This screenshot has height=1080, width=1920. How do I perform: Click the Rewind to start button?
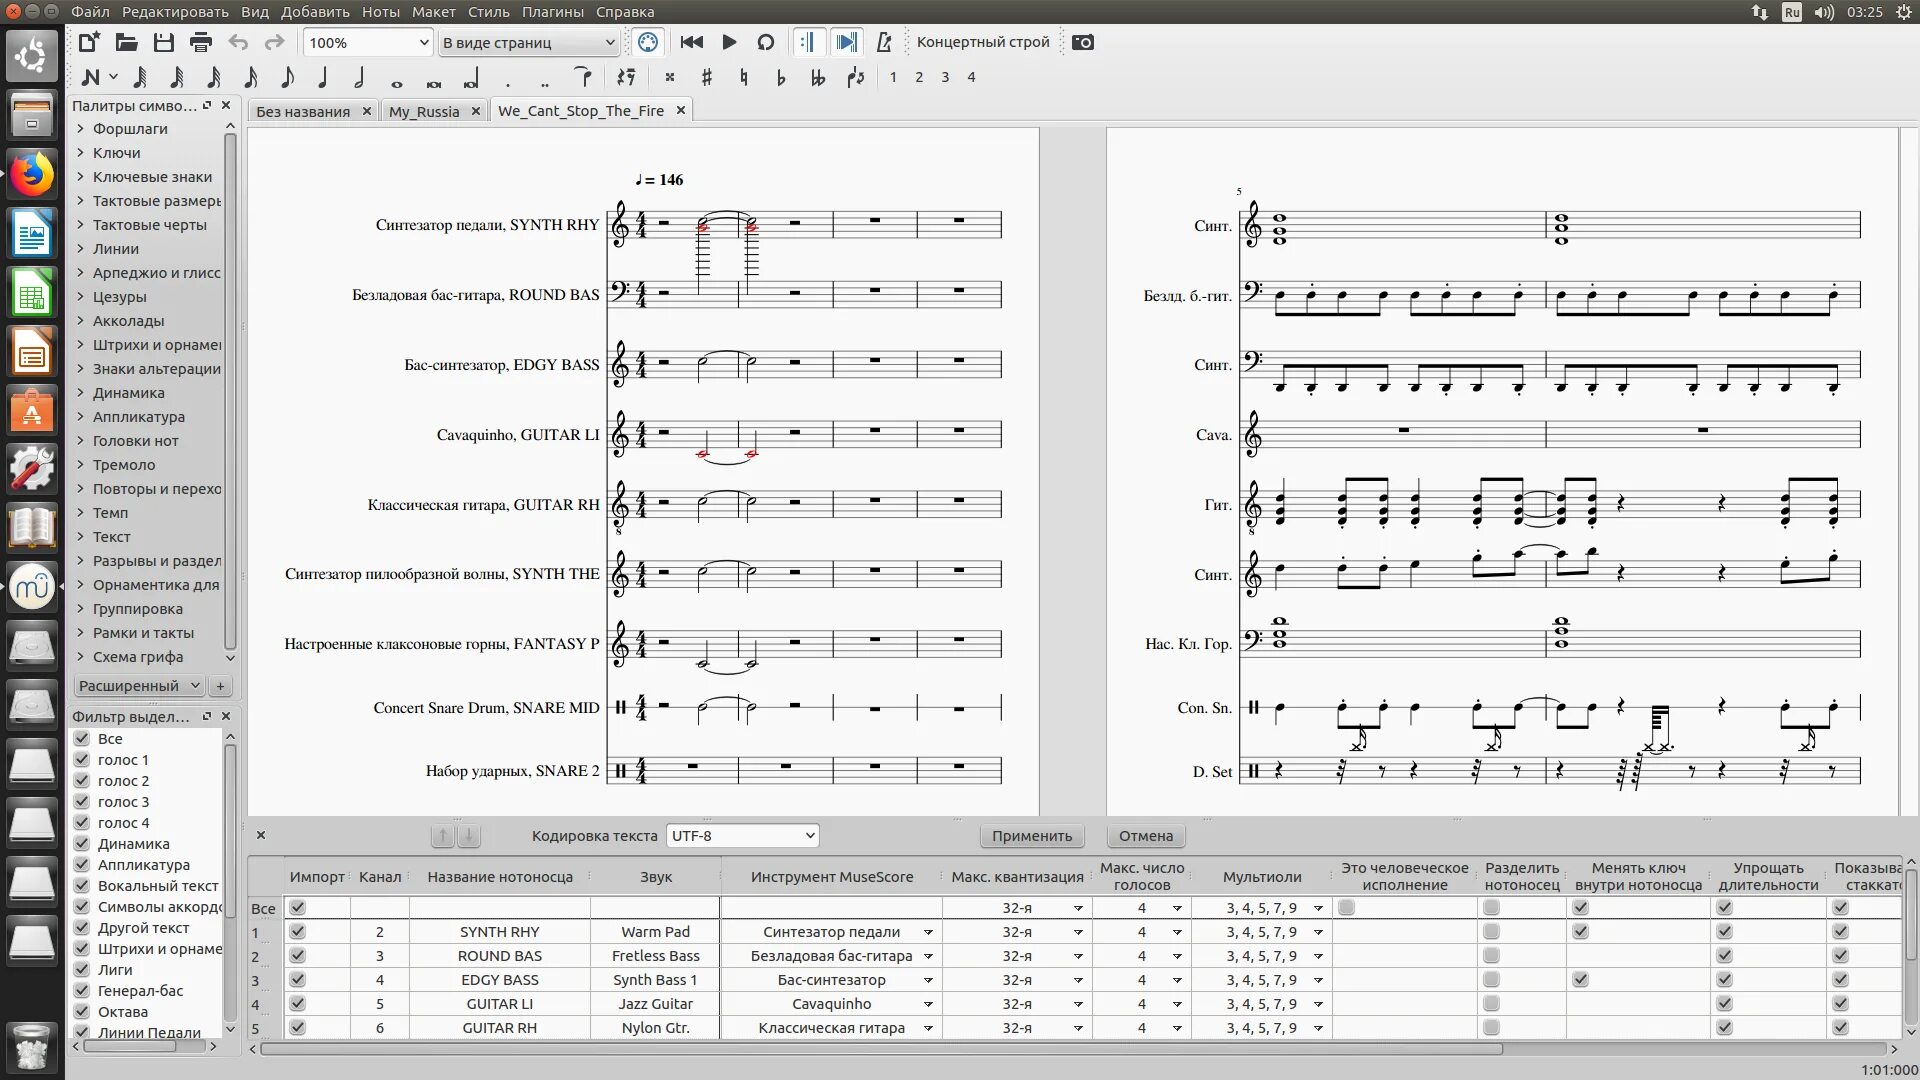tap(691, 42)
